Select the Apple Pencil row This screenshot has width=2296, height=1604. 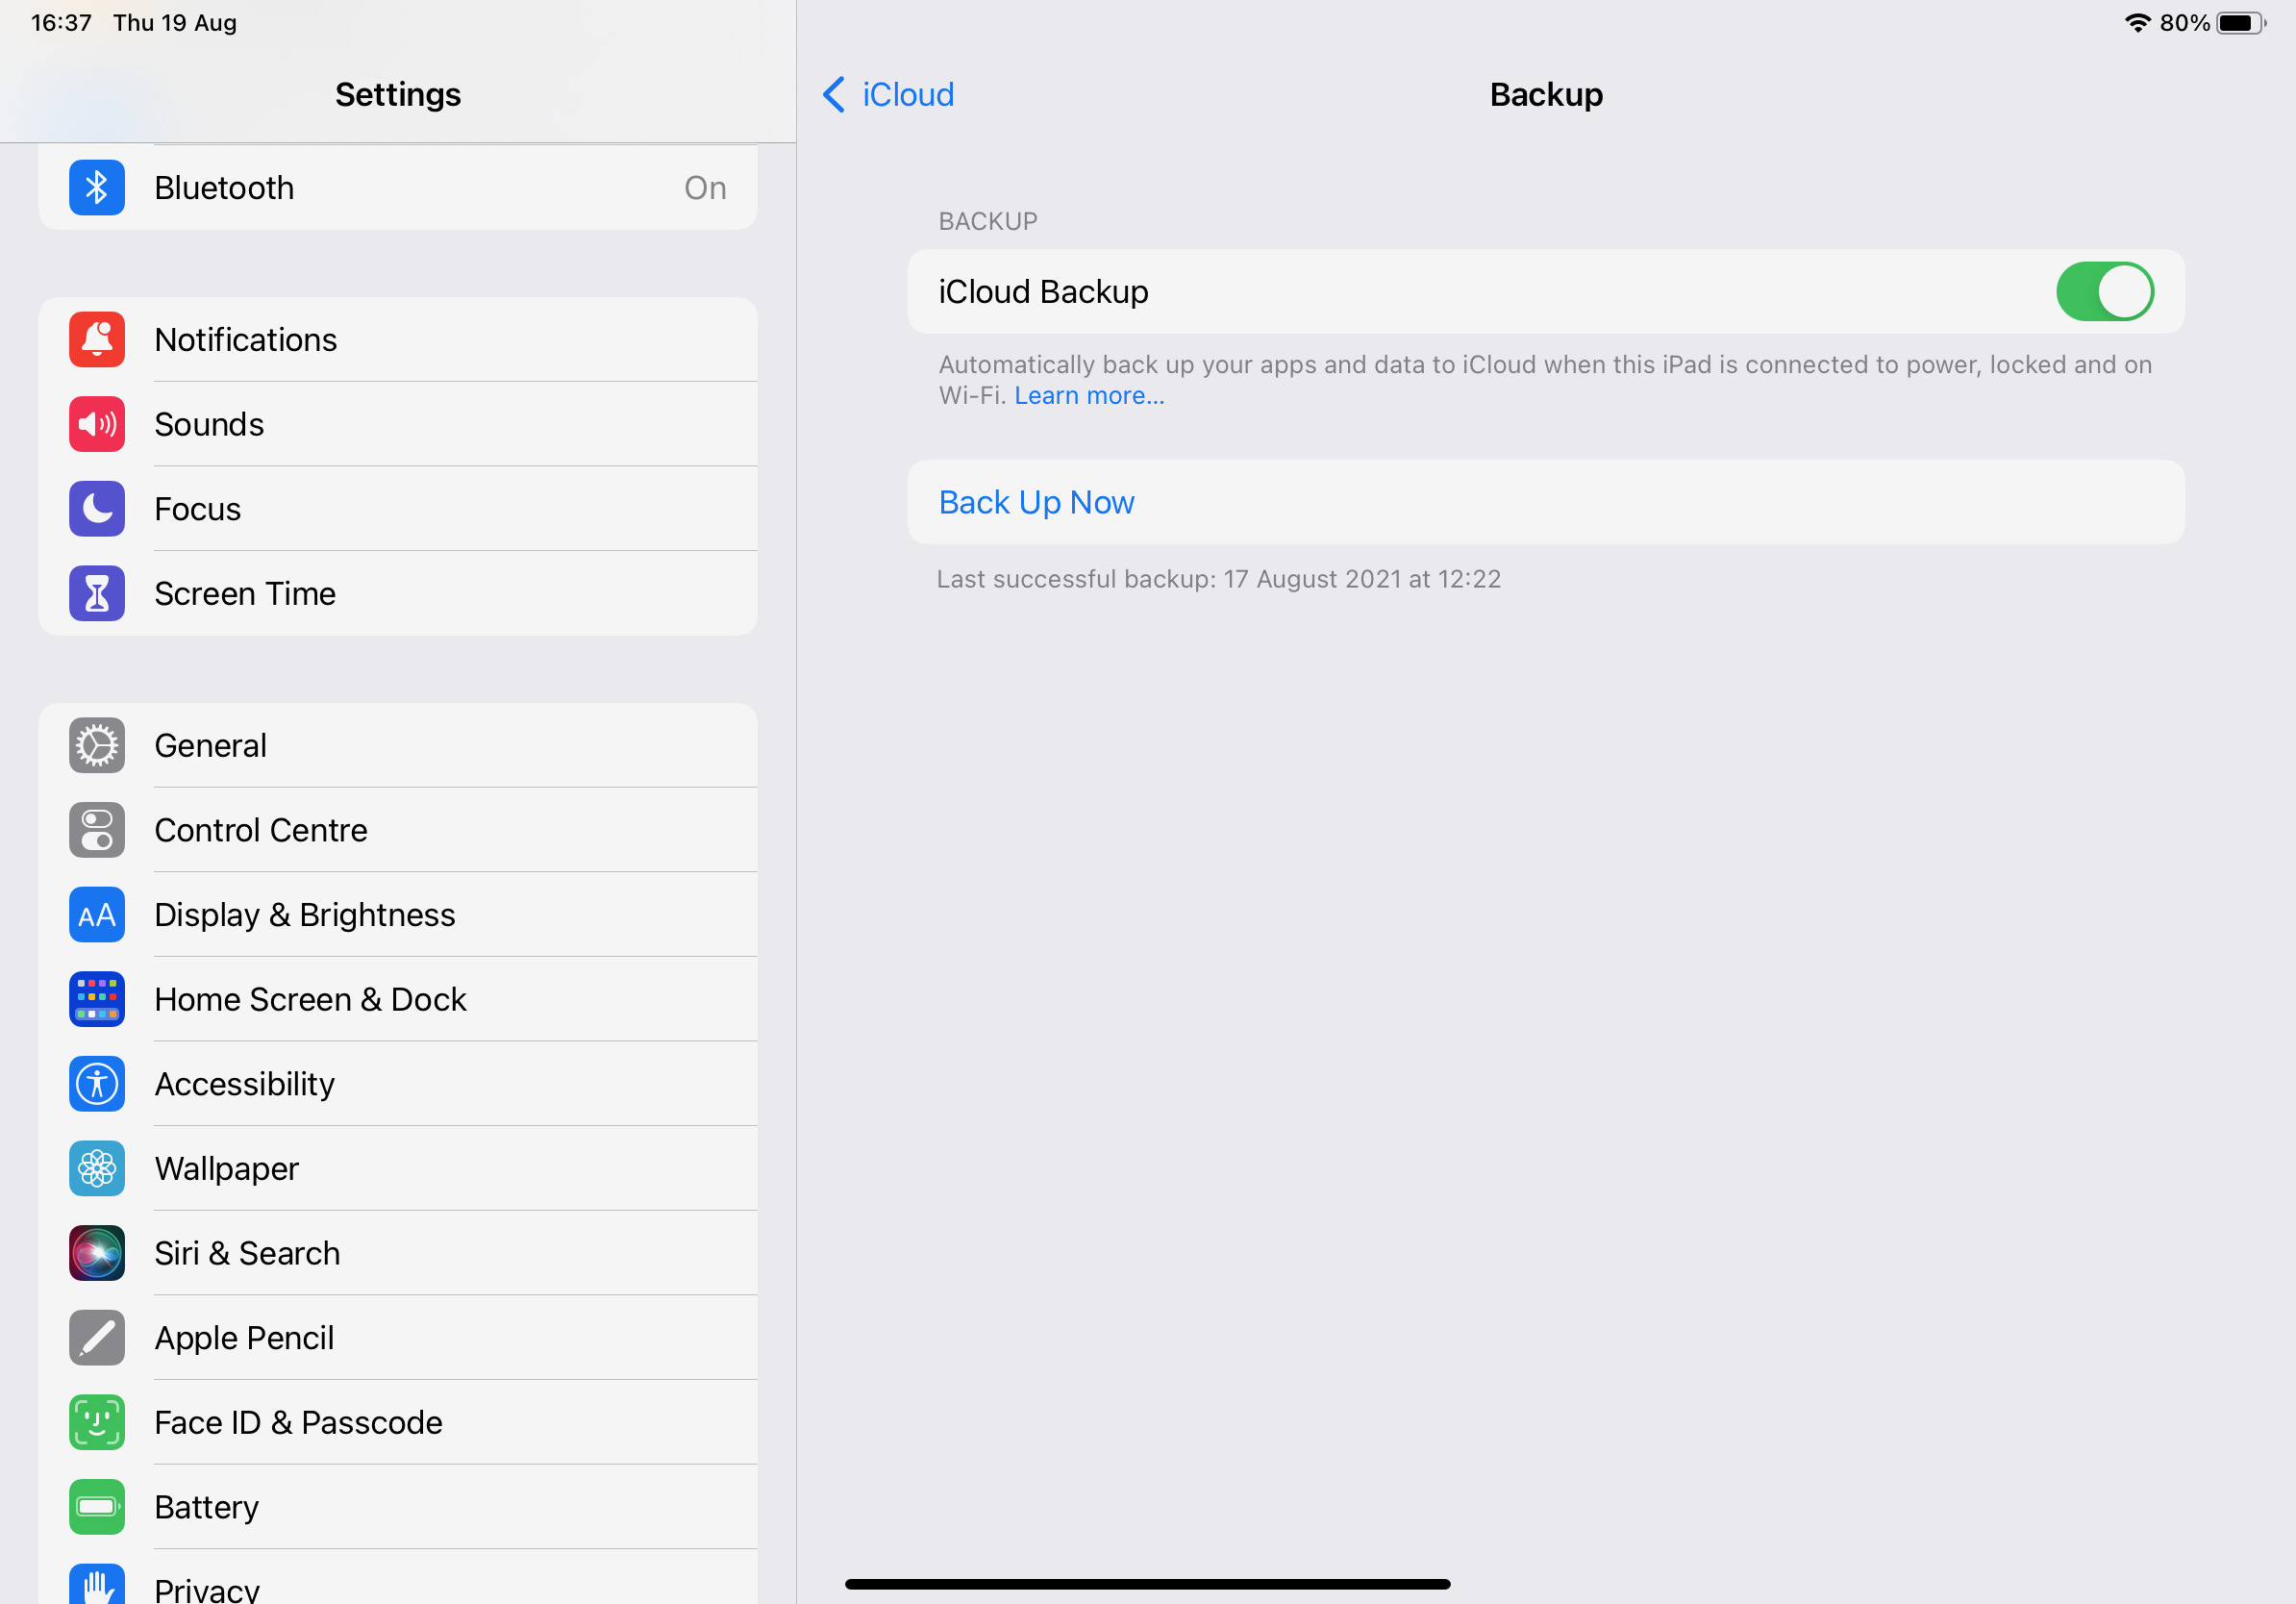click(398, 1337)
